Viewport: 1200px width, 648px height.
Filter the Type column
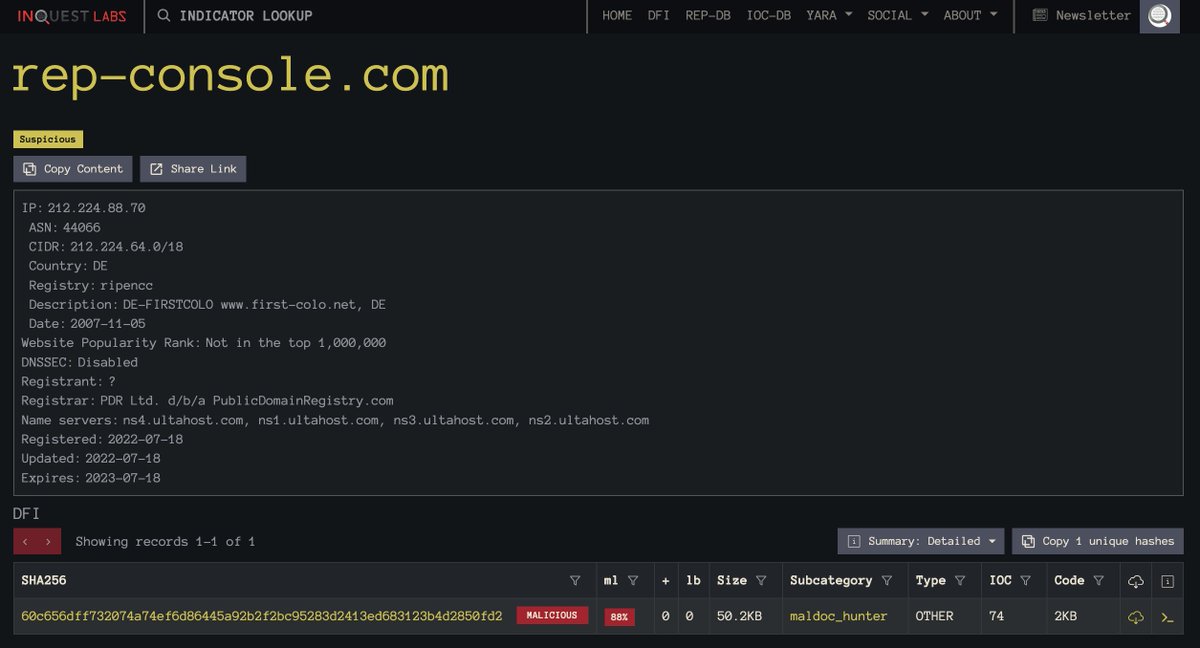(960, 581)
